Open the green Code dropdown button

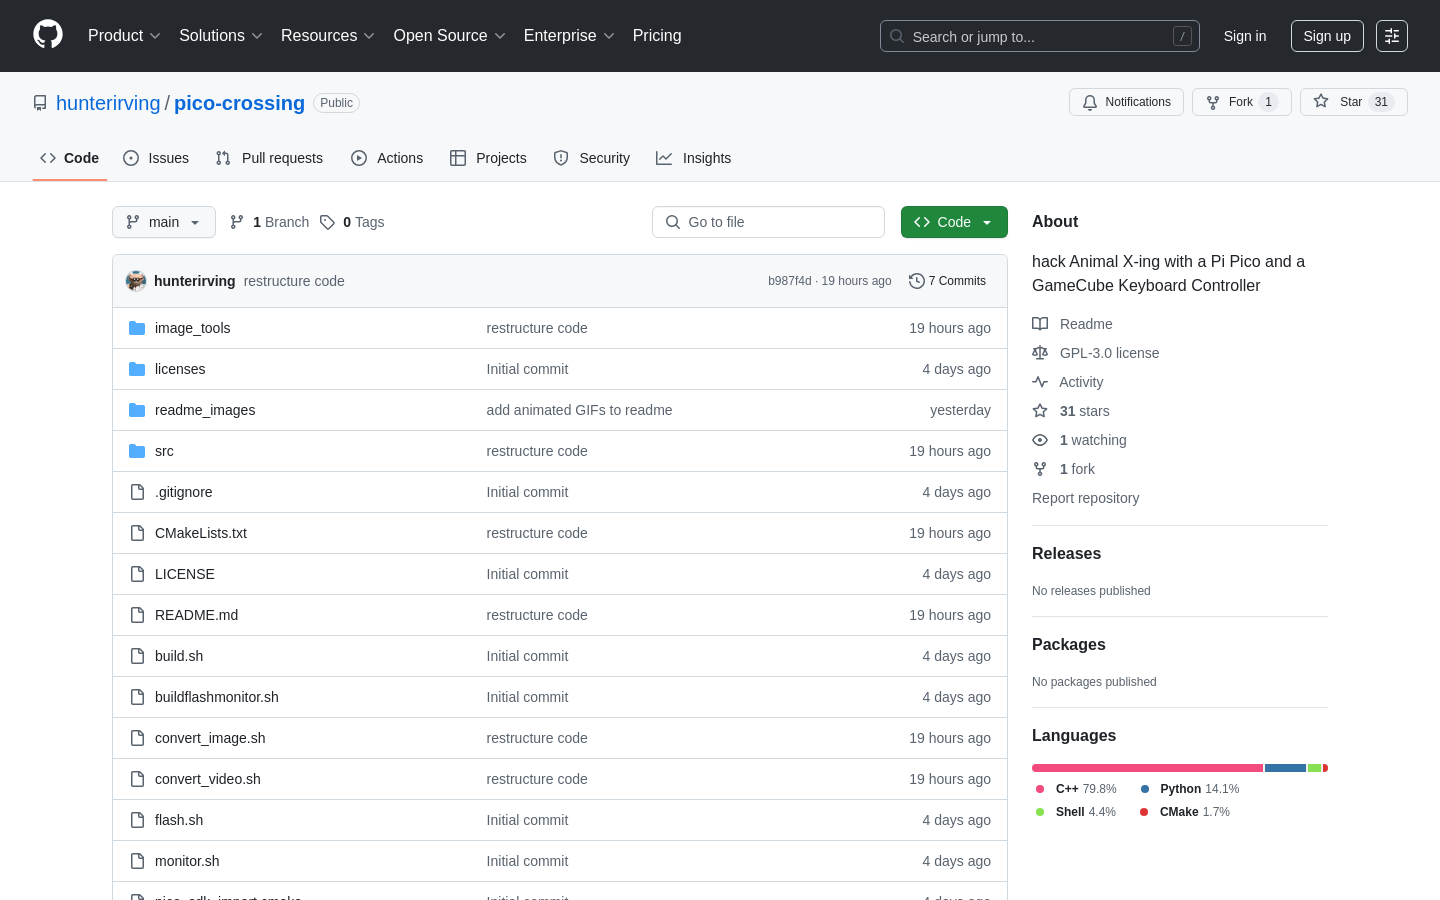click(x=954, y=222)
